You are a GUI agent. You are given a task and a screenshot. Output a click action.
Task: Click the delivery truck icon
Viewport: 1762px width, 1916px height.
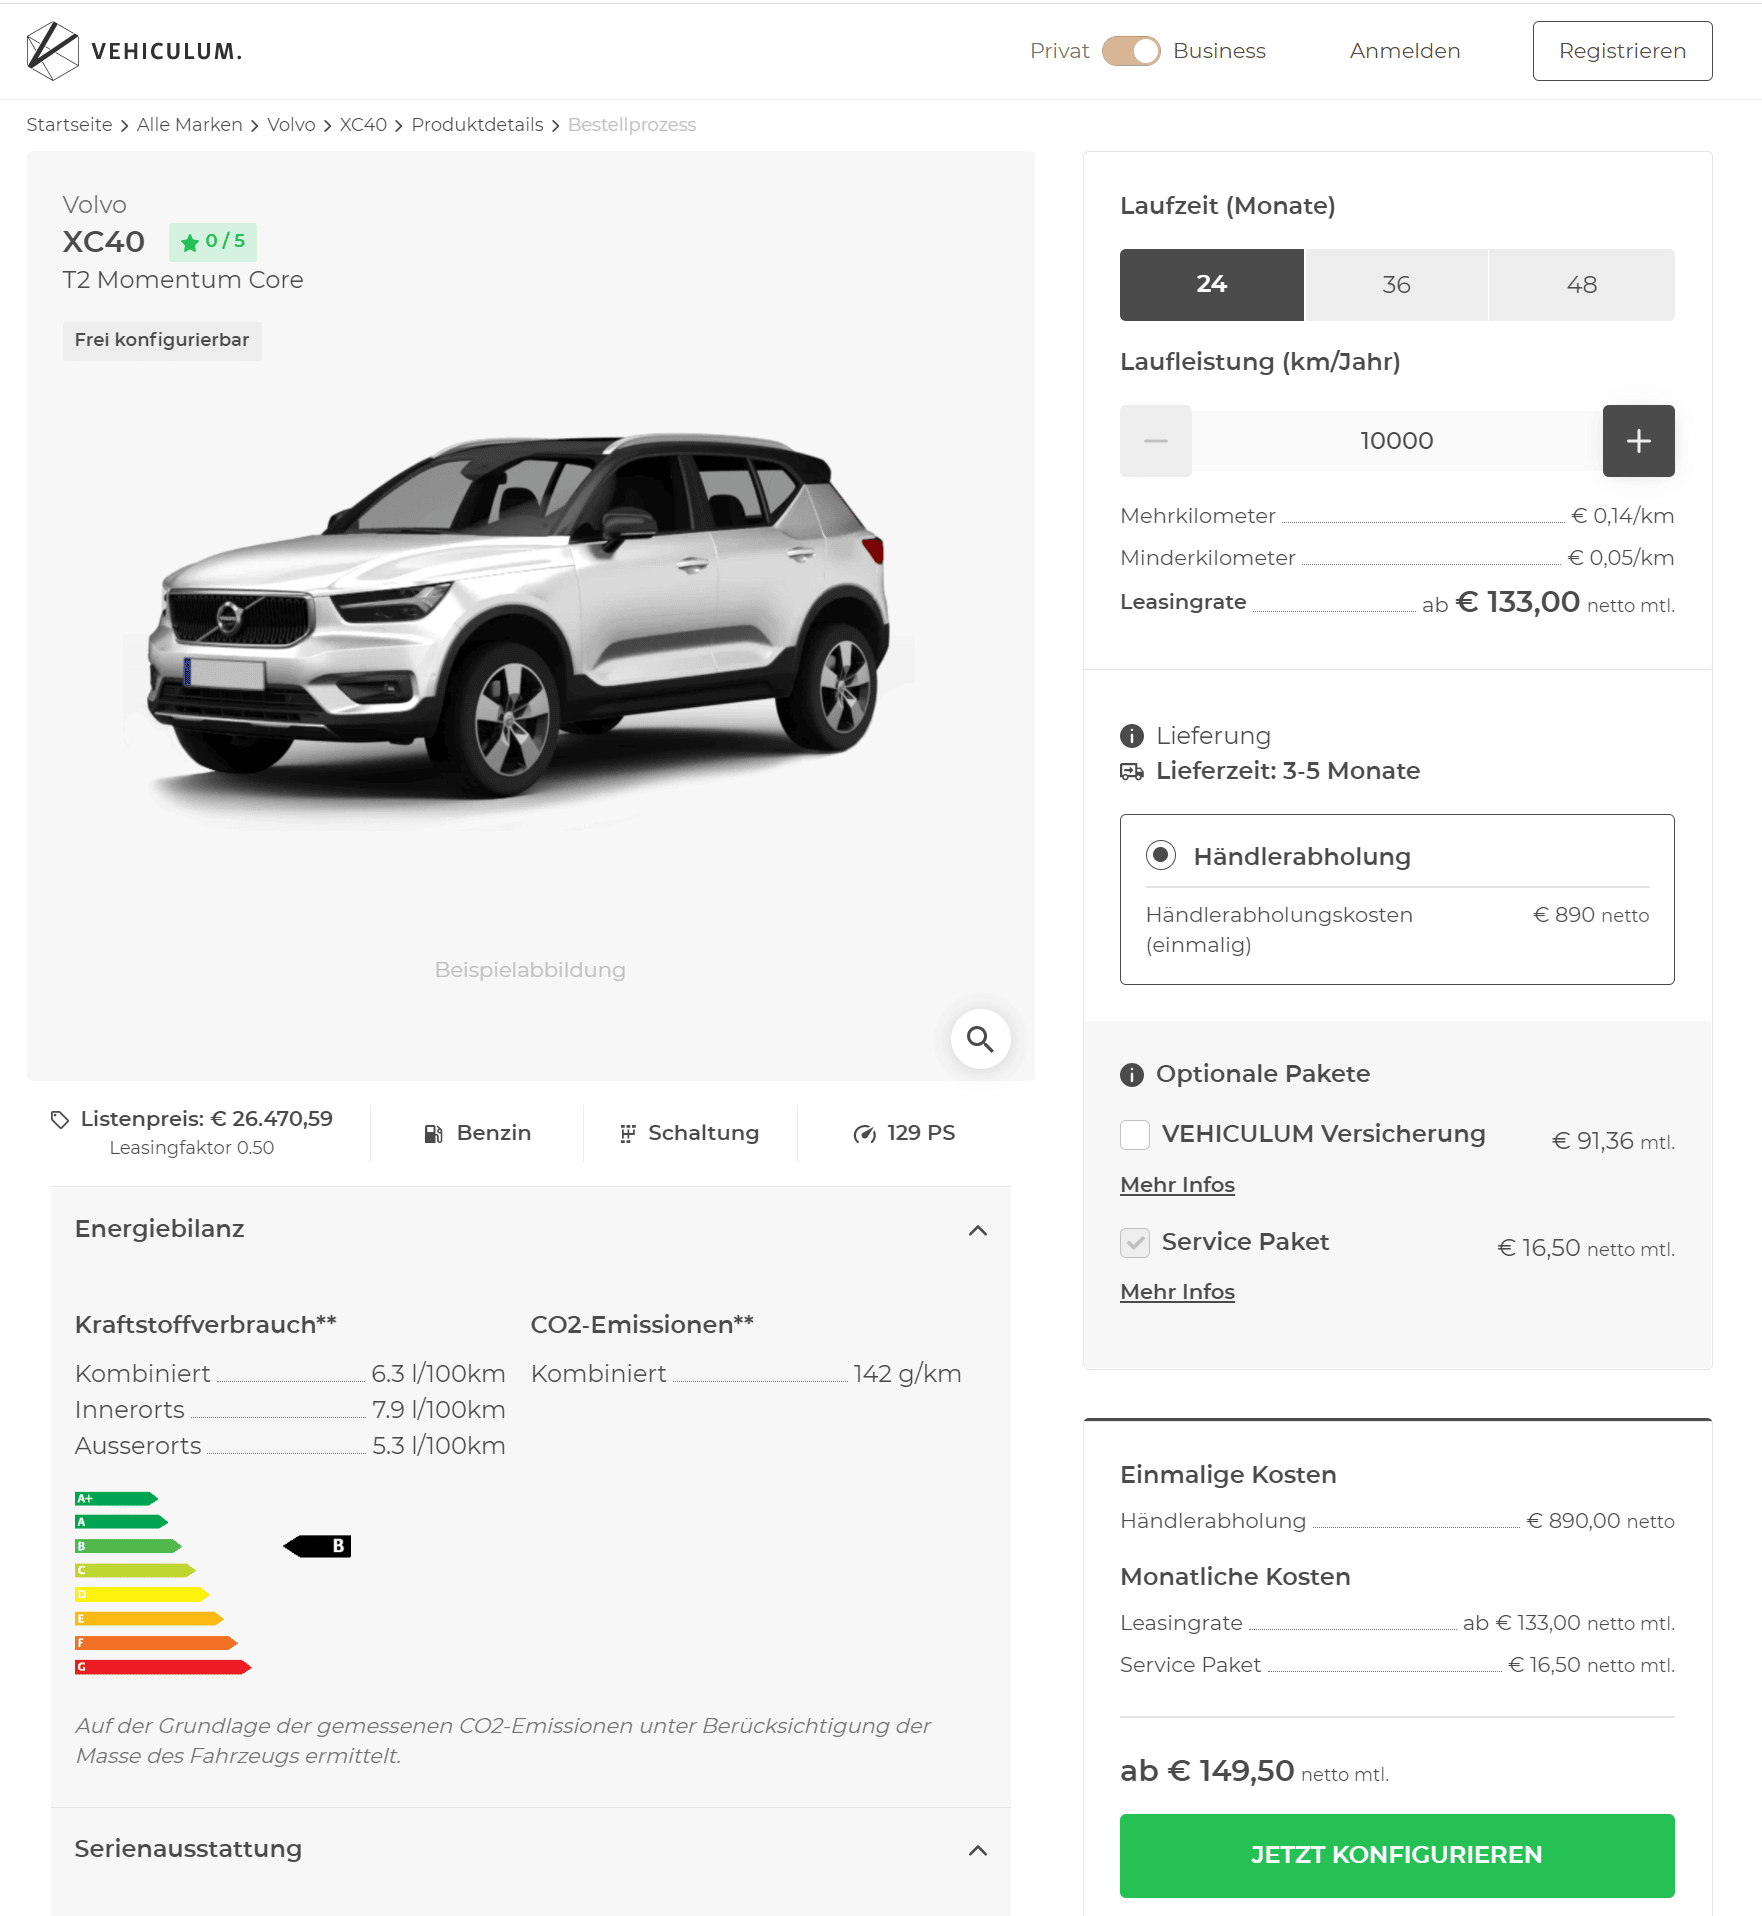click(x=1131, y=772)
